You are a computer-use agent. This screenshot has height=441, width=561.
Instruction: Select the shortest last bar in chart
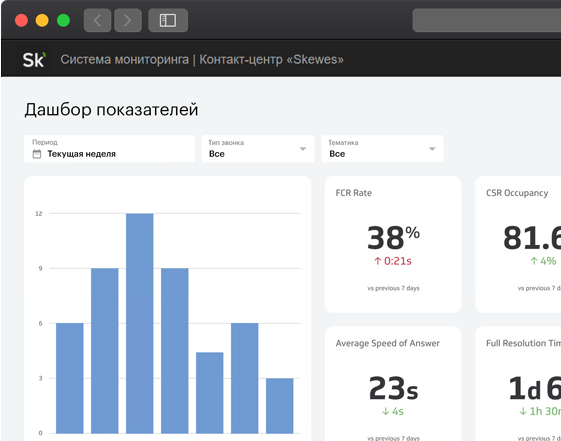279,406
